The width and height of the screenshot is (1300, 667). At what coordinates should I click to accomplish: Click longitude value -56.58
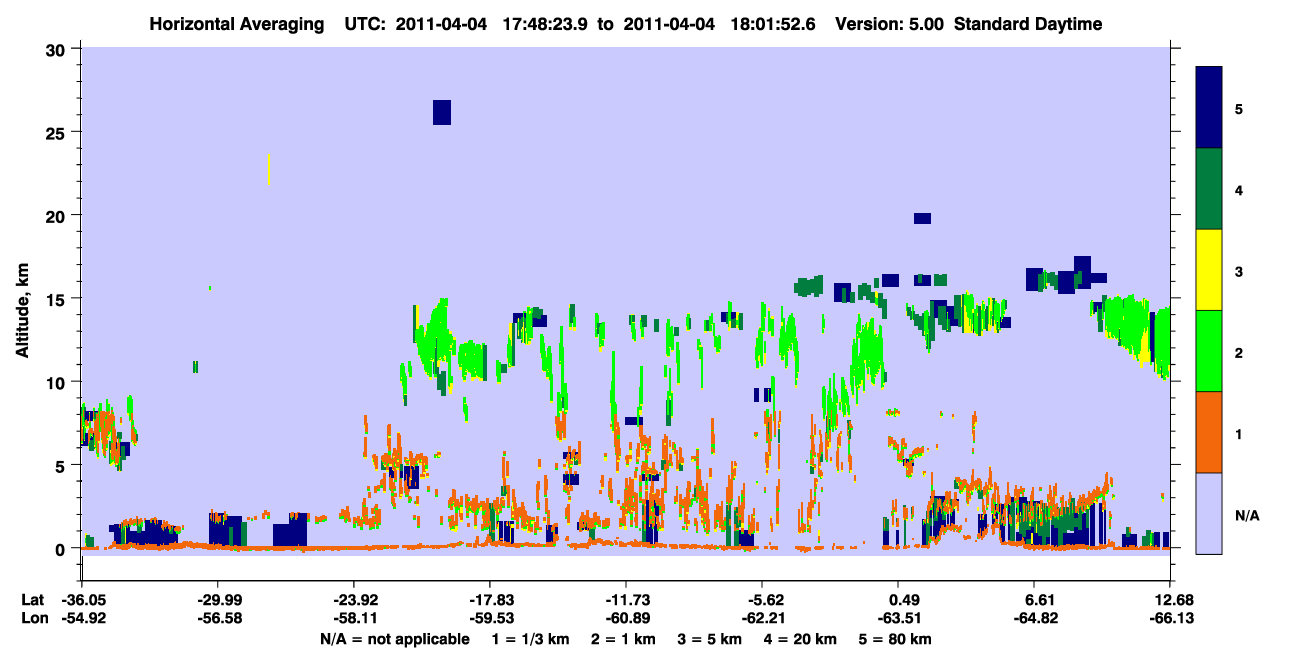pos(218,619)
